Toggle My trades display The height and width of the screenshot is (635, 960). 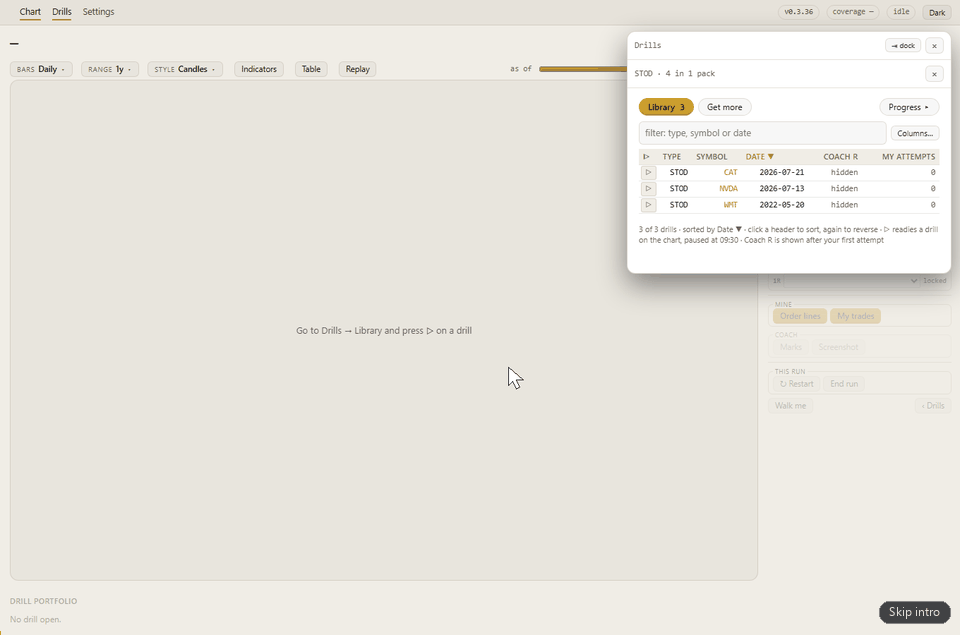(855, 316)
